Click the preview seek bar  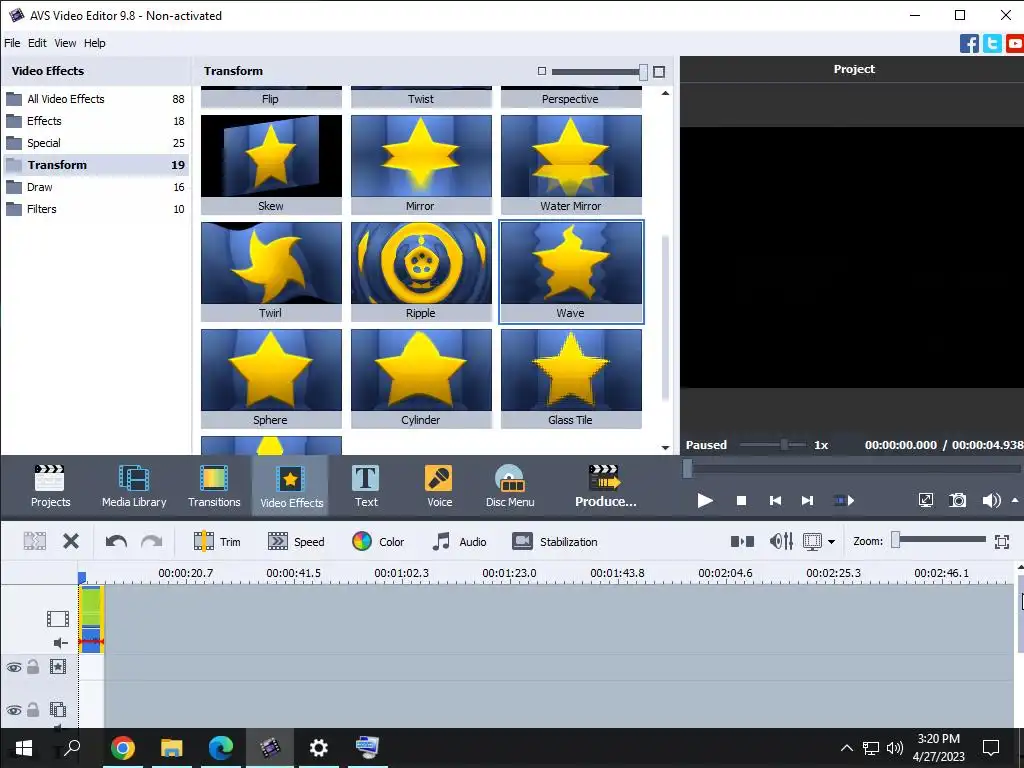coord(852,468)
